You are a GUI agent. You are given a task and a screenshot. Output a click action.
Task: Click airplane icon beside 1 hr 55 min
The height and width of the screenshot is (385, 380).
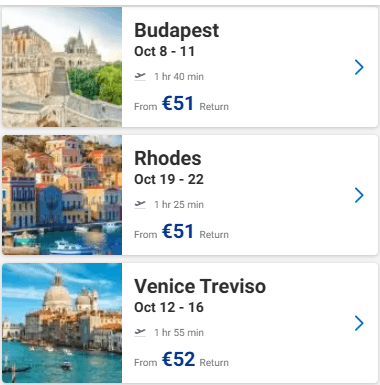[x=140, y=332]
